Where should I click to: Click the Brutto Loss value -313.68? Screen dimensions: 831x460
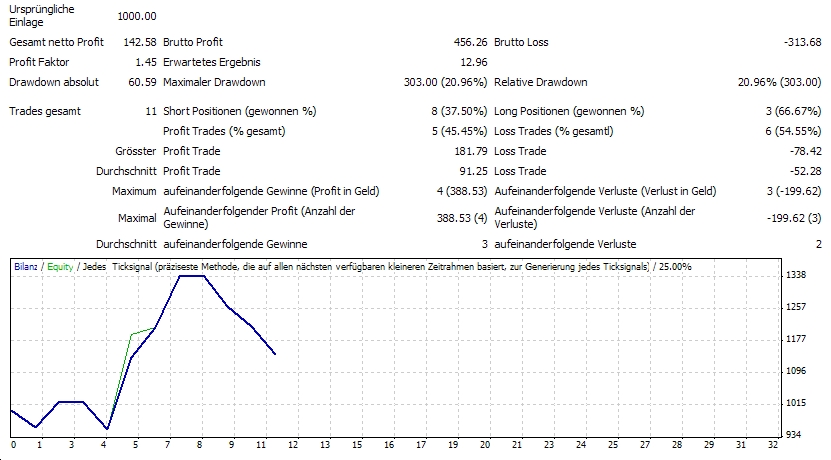coord(802,42)
